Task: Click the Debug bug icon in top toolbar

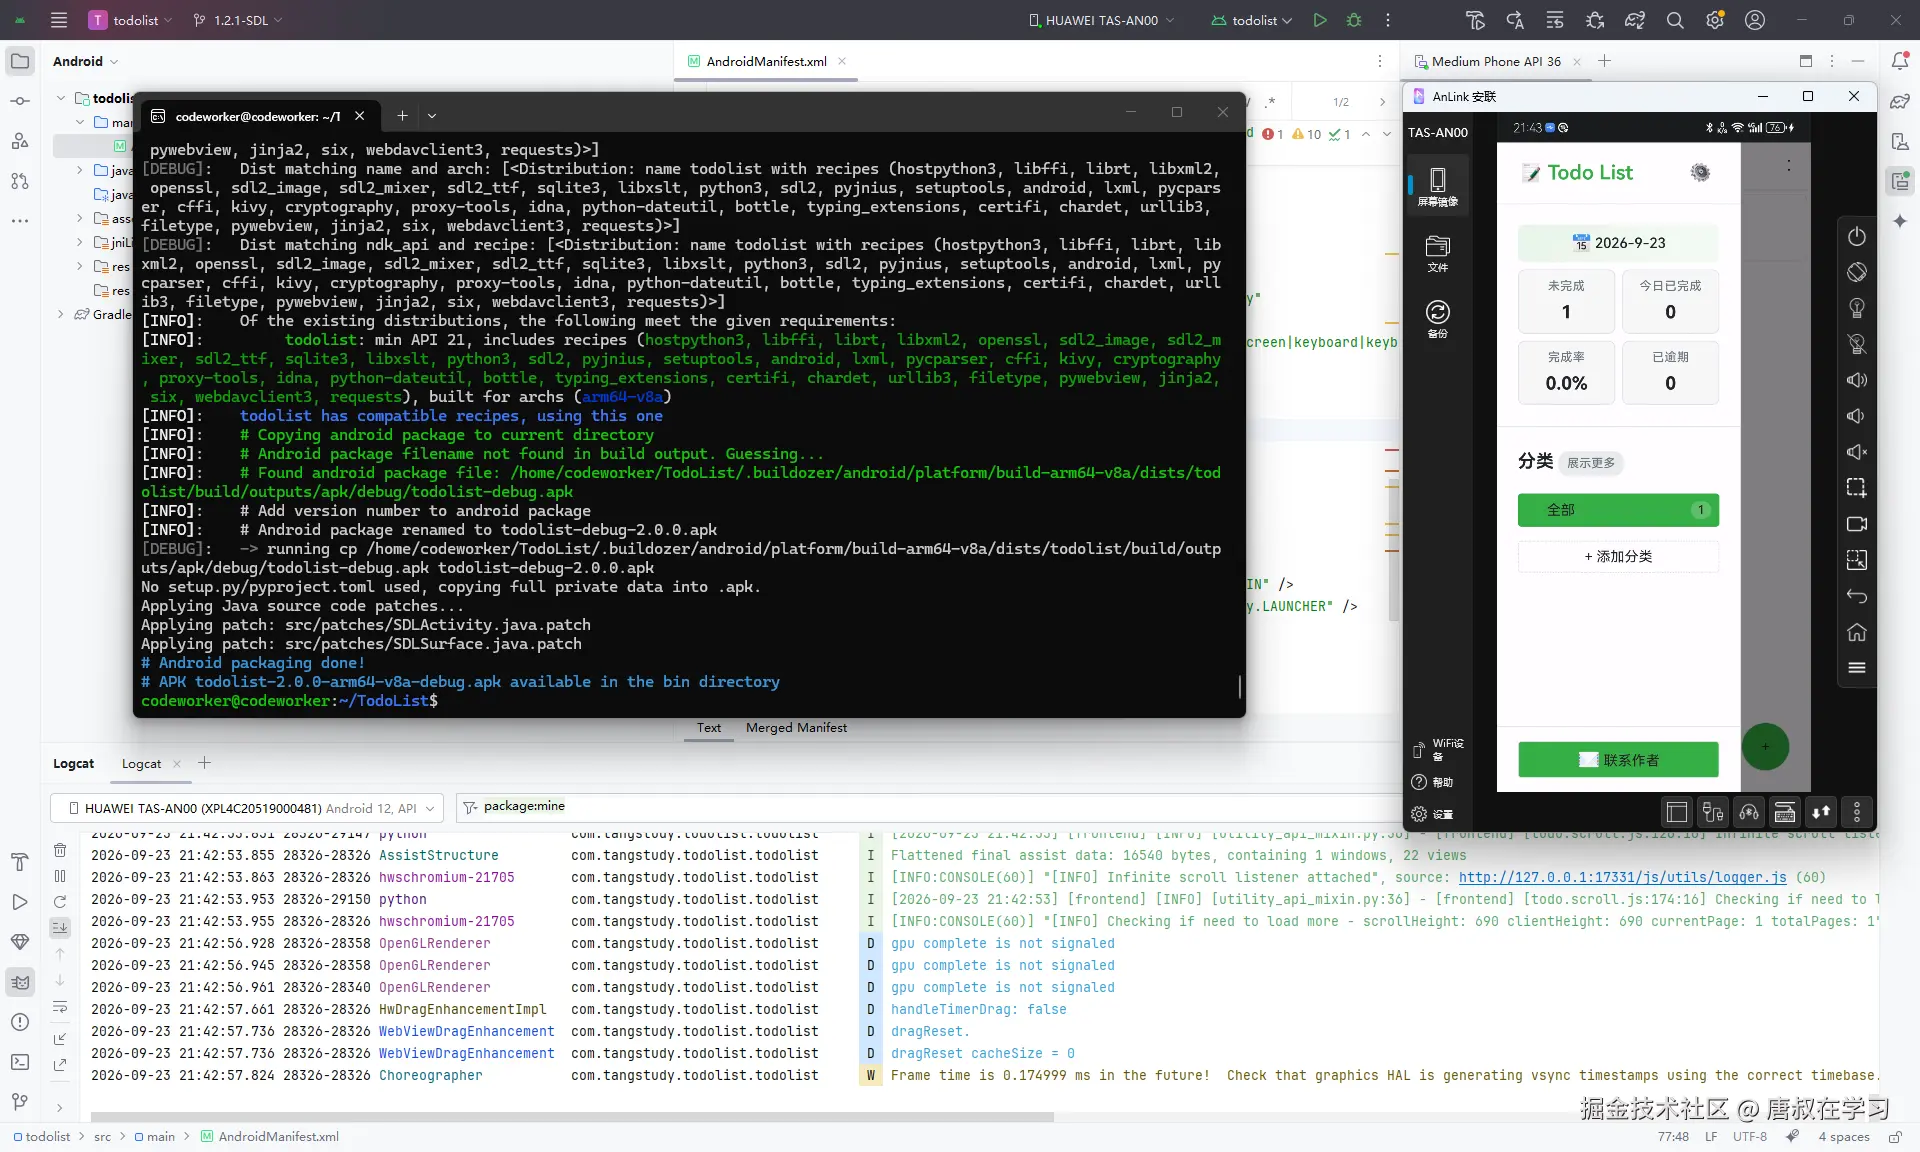Action: coord(1354,20)
